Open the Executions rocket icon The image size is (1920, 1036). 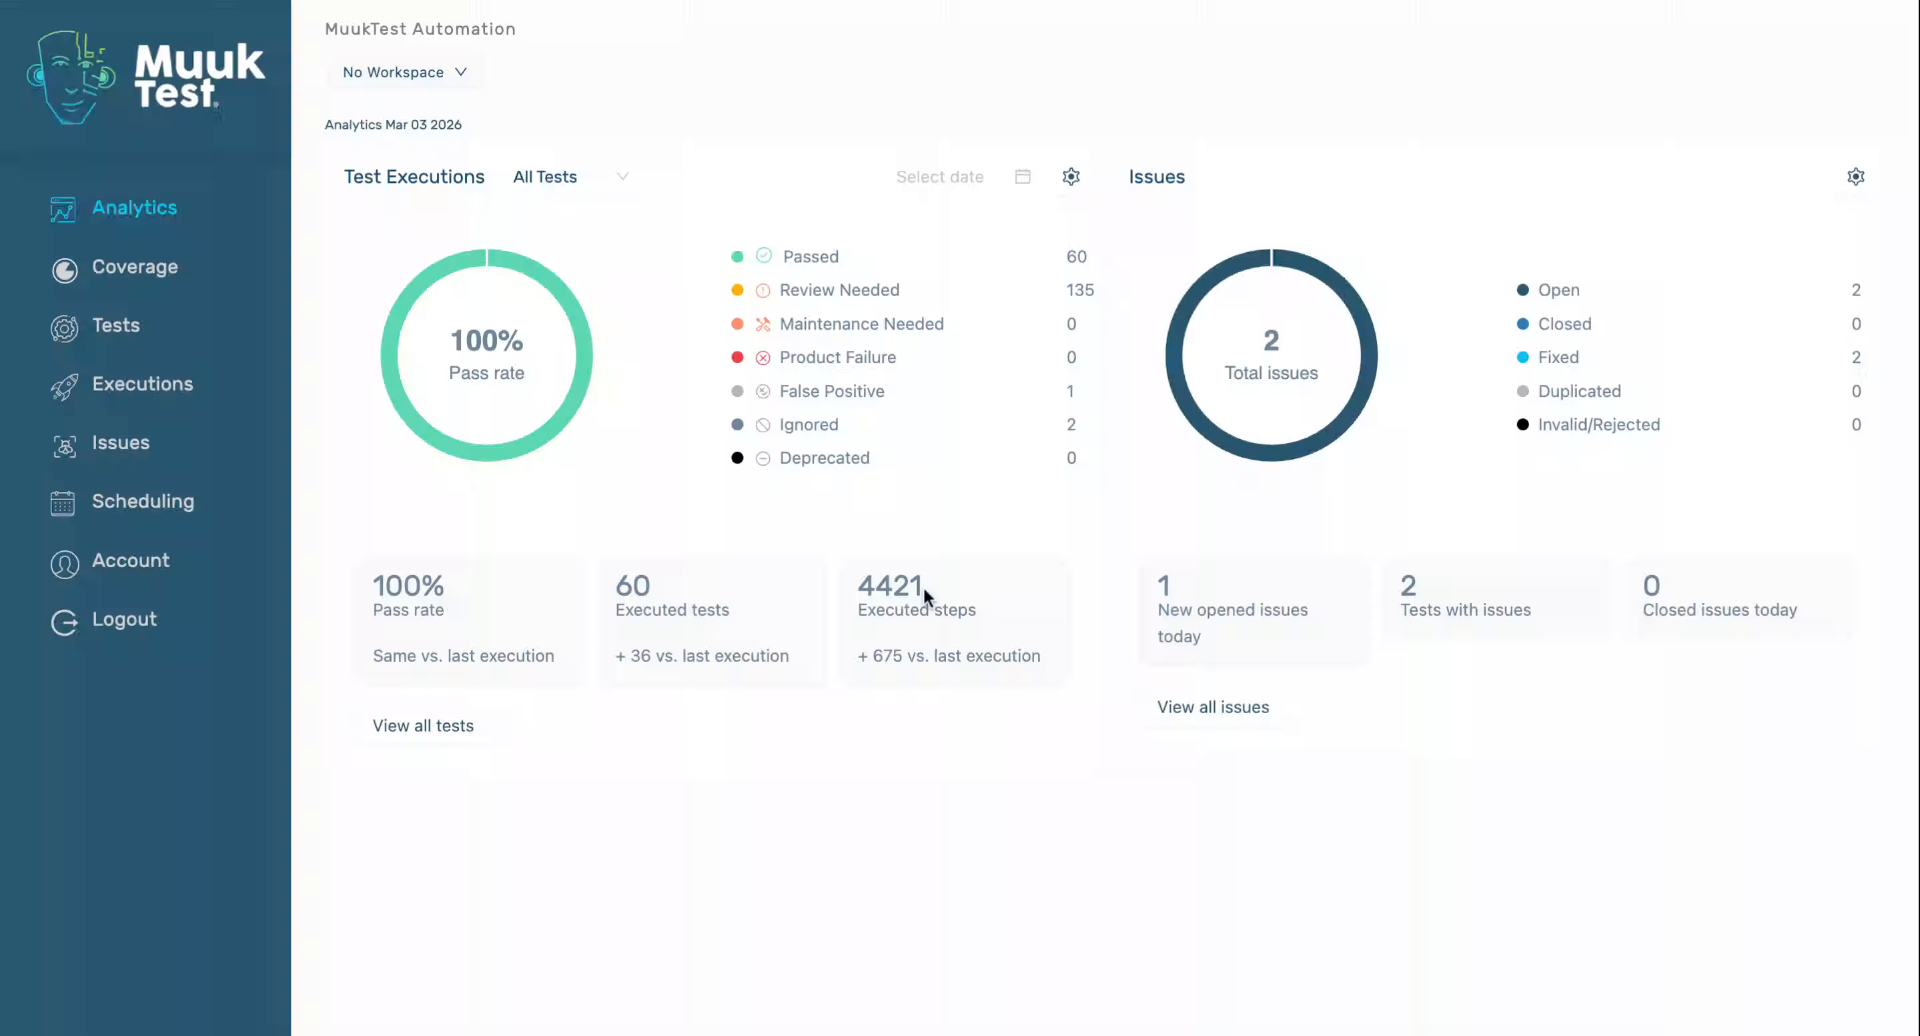coord(64,387)
